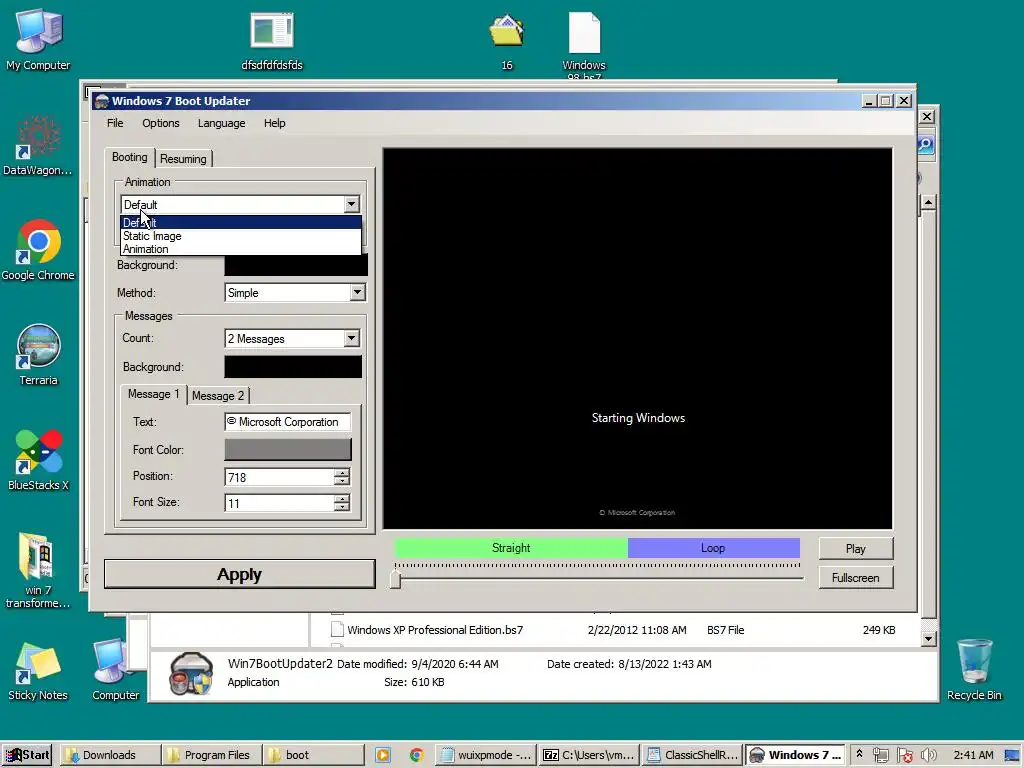Select the Windows XP Professional Edition.bs7 file
The width and height of the screenshot is (1024, 768).
[435, 630]
